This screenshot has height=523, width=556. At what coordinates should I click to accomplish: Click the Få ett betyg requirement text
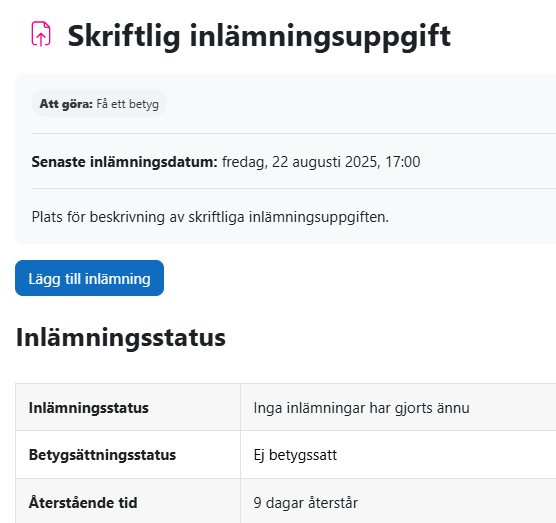[127, 104]
